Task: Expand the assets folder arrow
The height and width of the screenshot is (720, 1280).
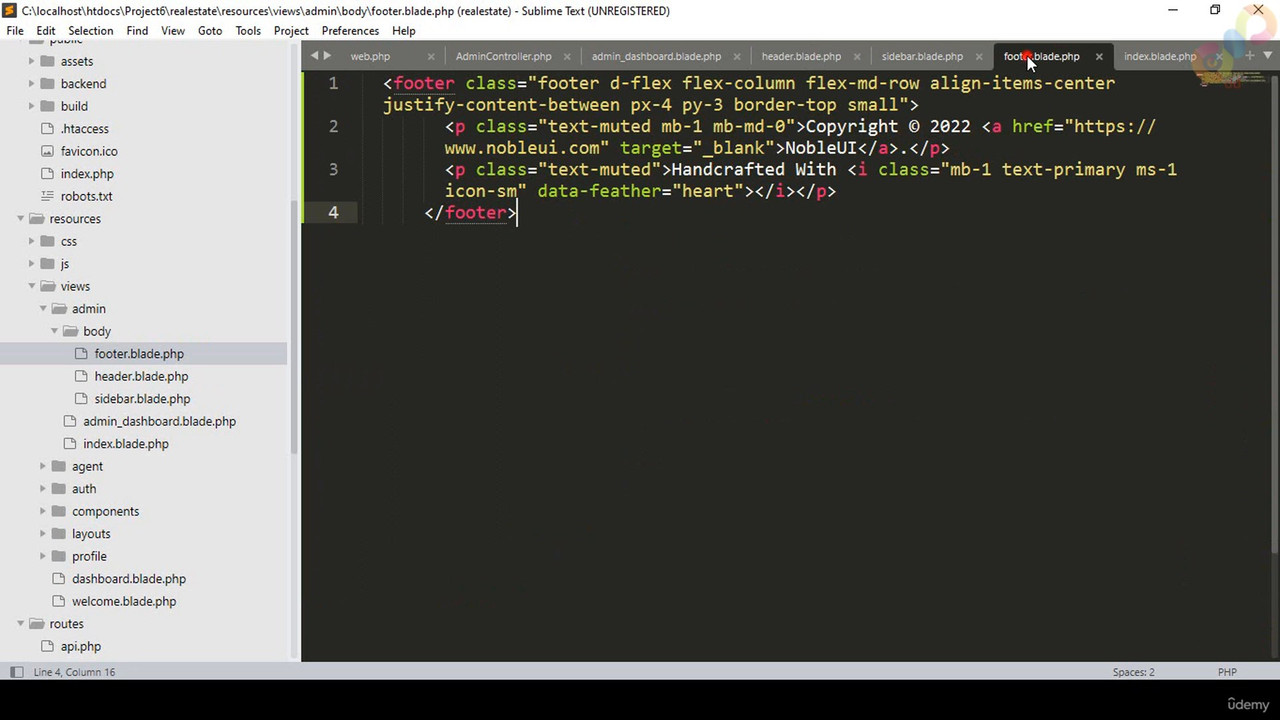Action: point(32,61)
